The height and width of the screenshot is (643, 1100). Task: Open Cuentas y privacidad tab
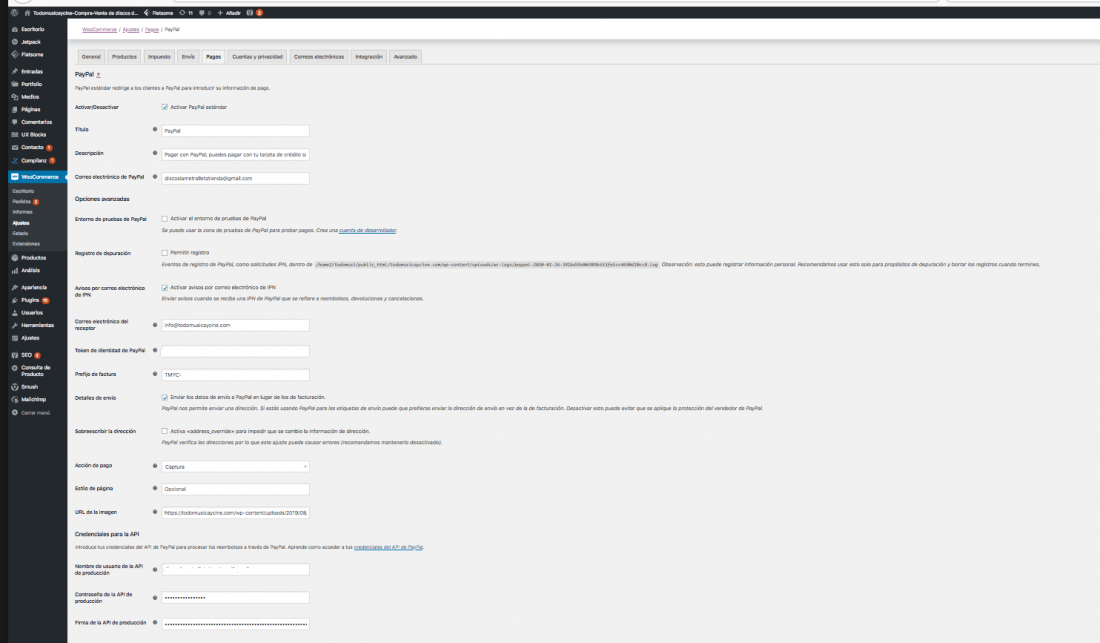tap(257, 57)
